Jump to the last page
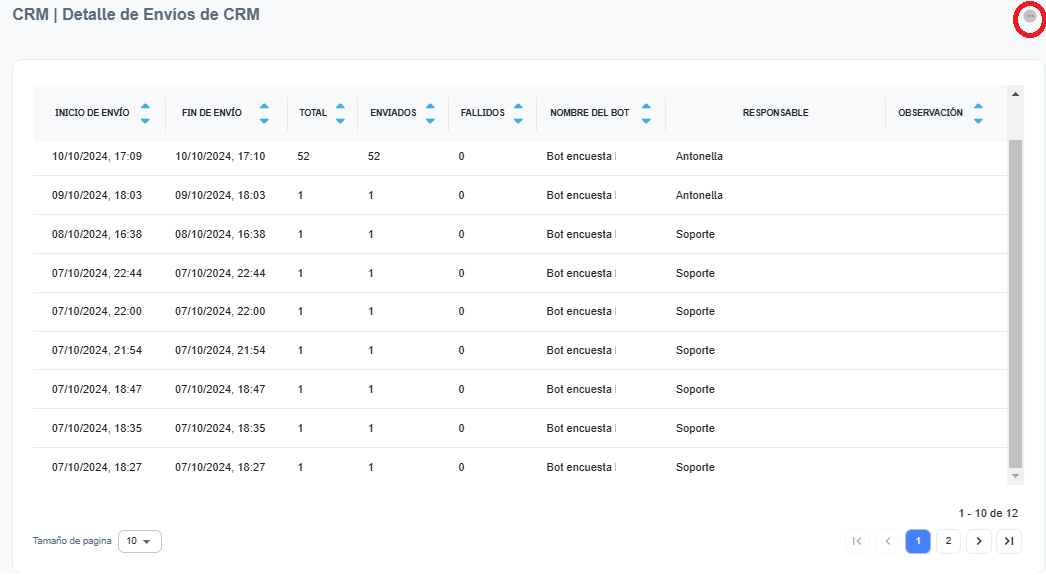 click(x=1009, y=541)
